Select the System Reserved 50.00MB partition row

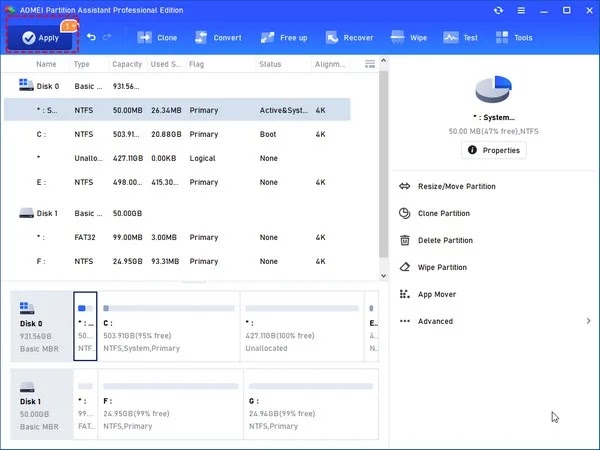177,110
